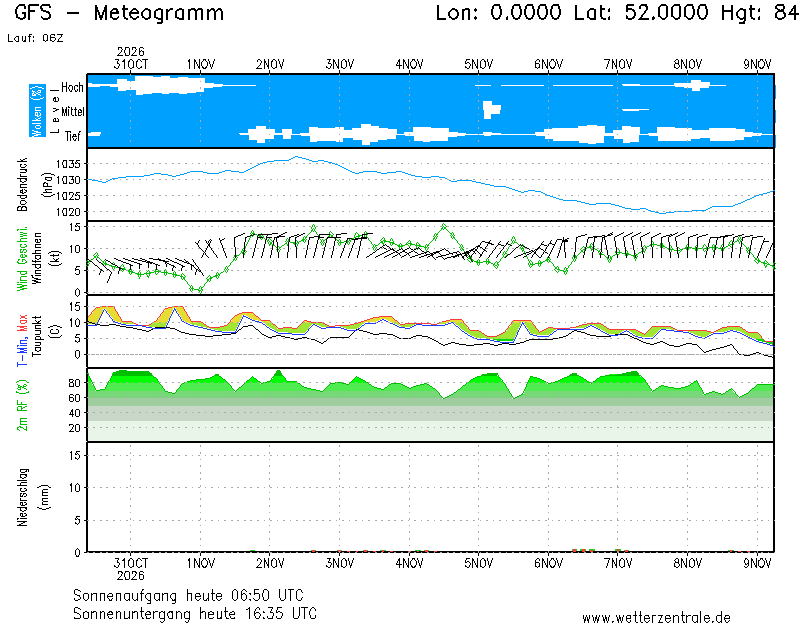The width and height of the screenshot is (800, 625).
Task: Click the 1025 pressure axis value
Action: pyautogui.click(x=68, y=196)
